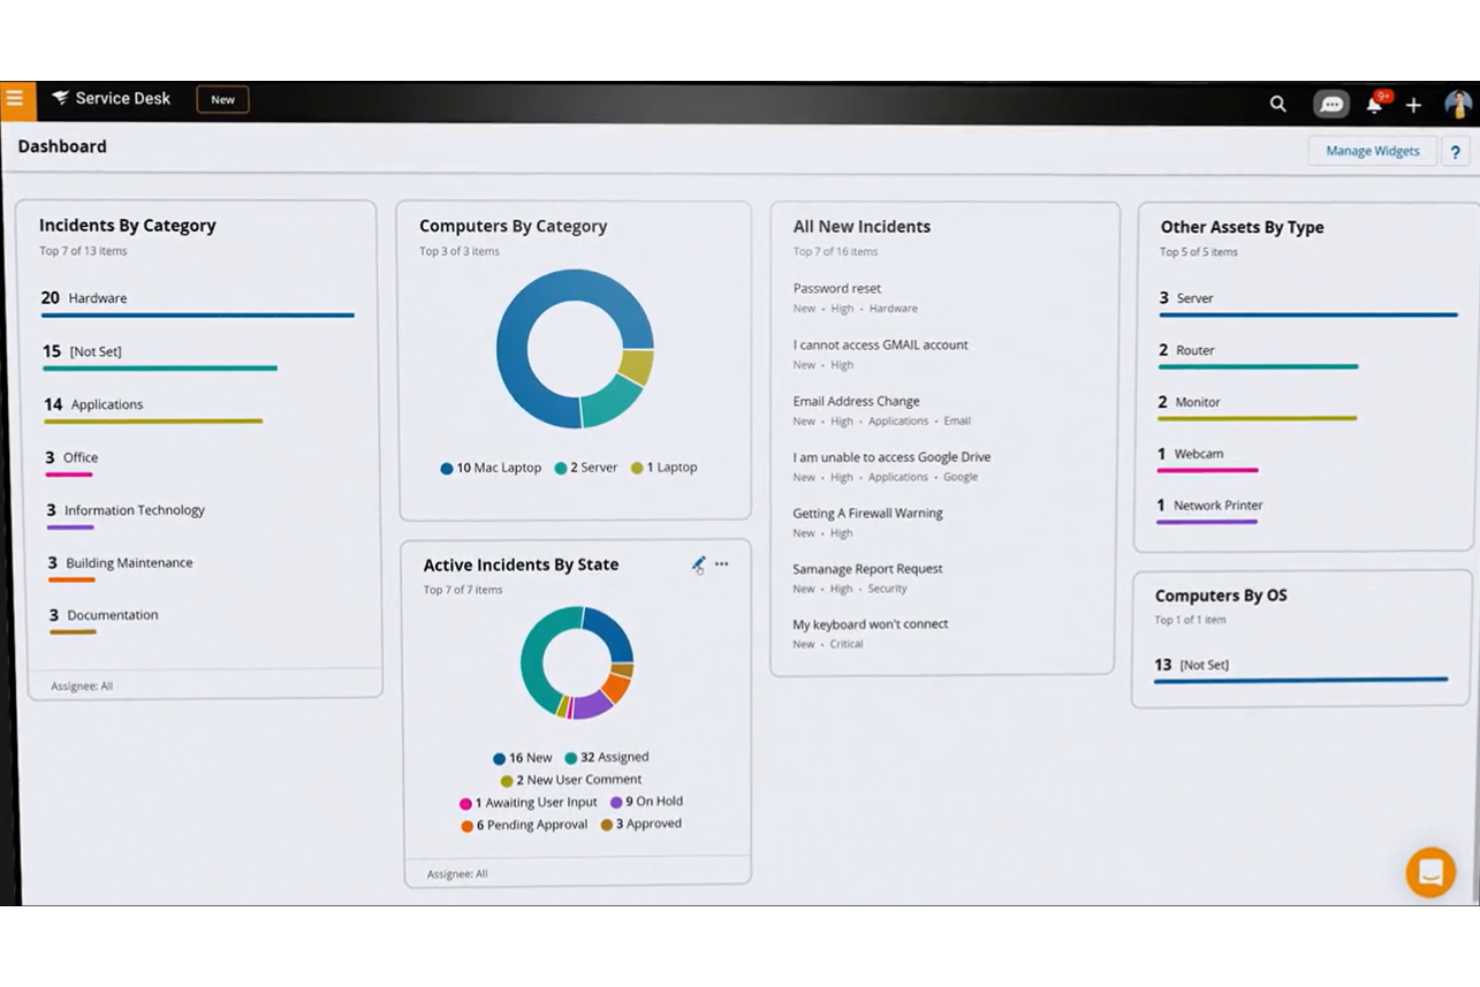Screen dimensions: 1480x987
Task: Open the Password reset incident
Action: [837, 288]
